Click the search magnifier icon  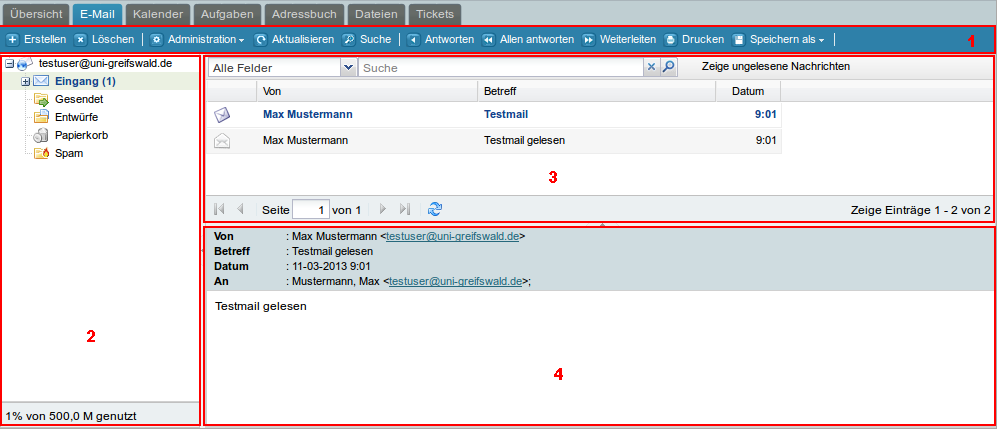click(669, 68)
